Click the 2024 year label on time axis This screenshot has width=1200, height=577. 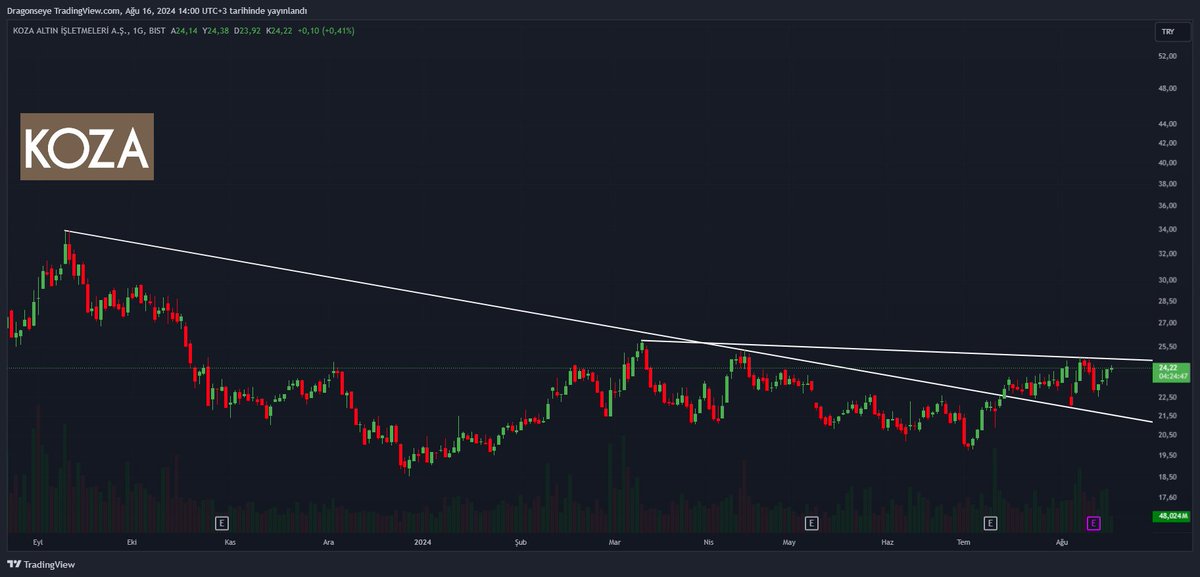pos(422,542)
